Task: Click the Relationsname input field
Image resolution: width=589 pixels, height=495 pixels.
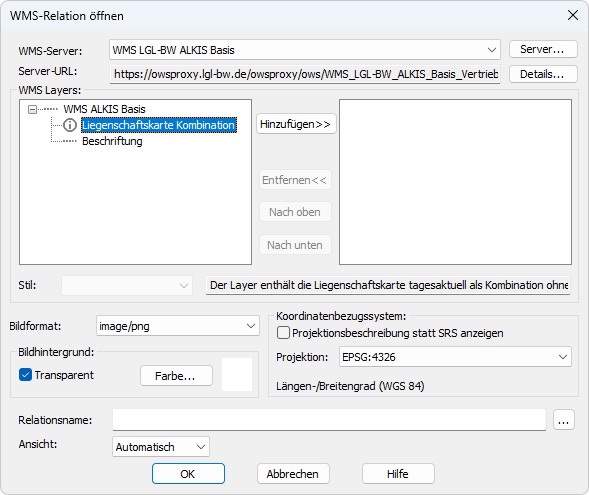Action: [x=329, y=420]
